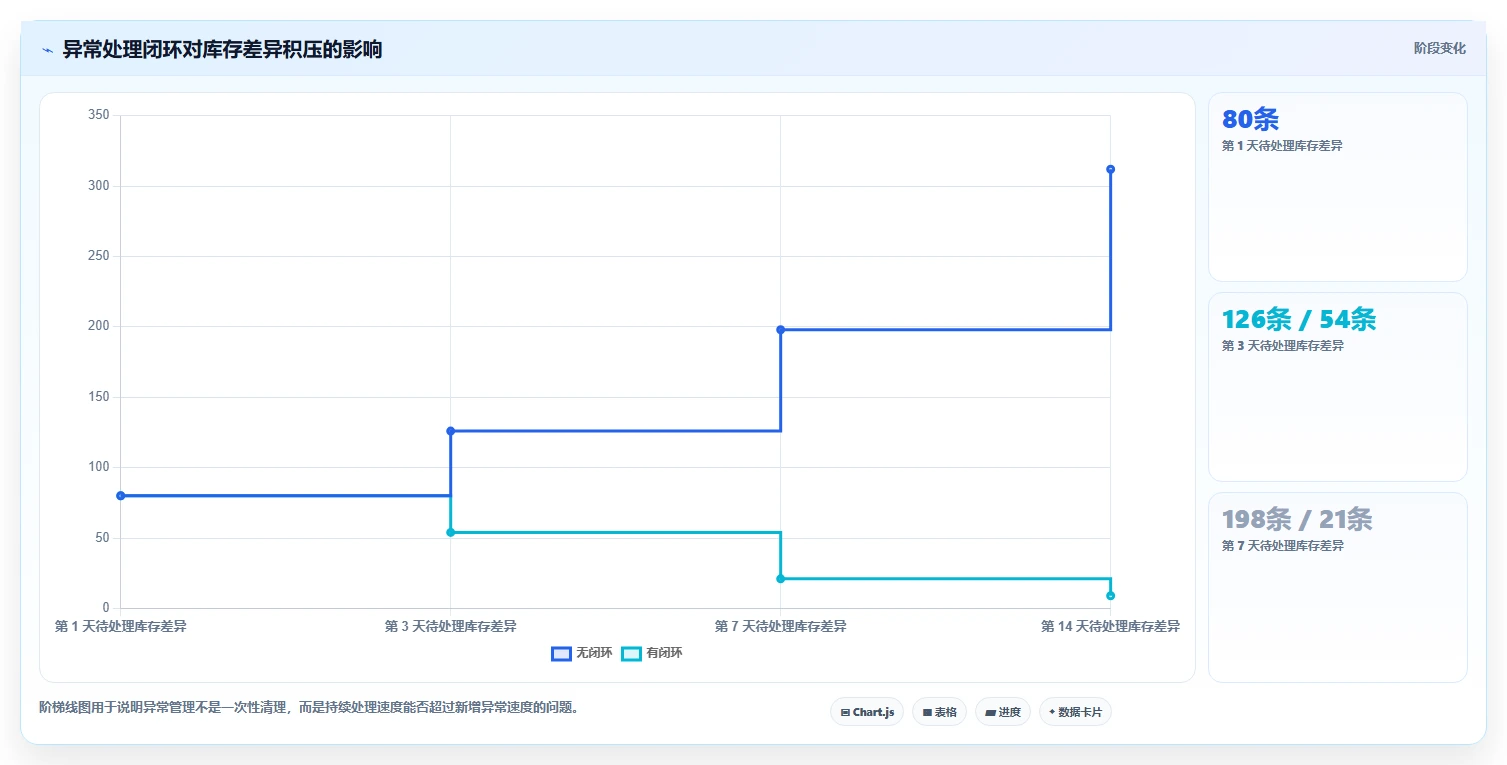Open the Chart.js chip

[867, 712]
